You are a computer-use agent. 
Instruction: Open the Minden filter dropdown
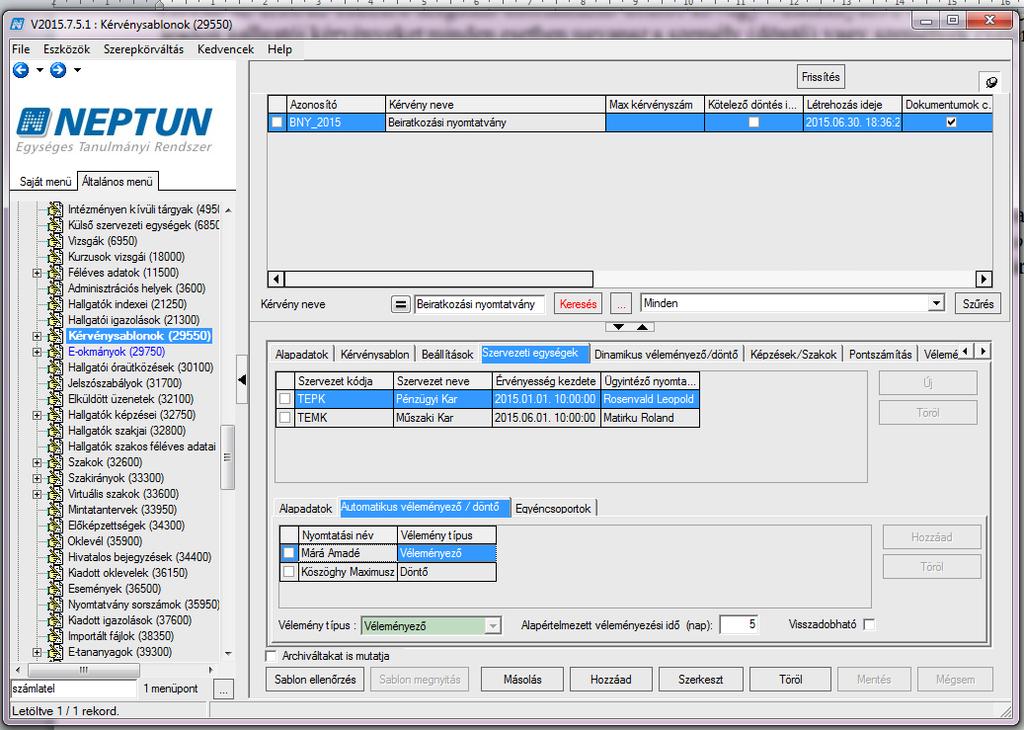(x=936, y=303)
